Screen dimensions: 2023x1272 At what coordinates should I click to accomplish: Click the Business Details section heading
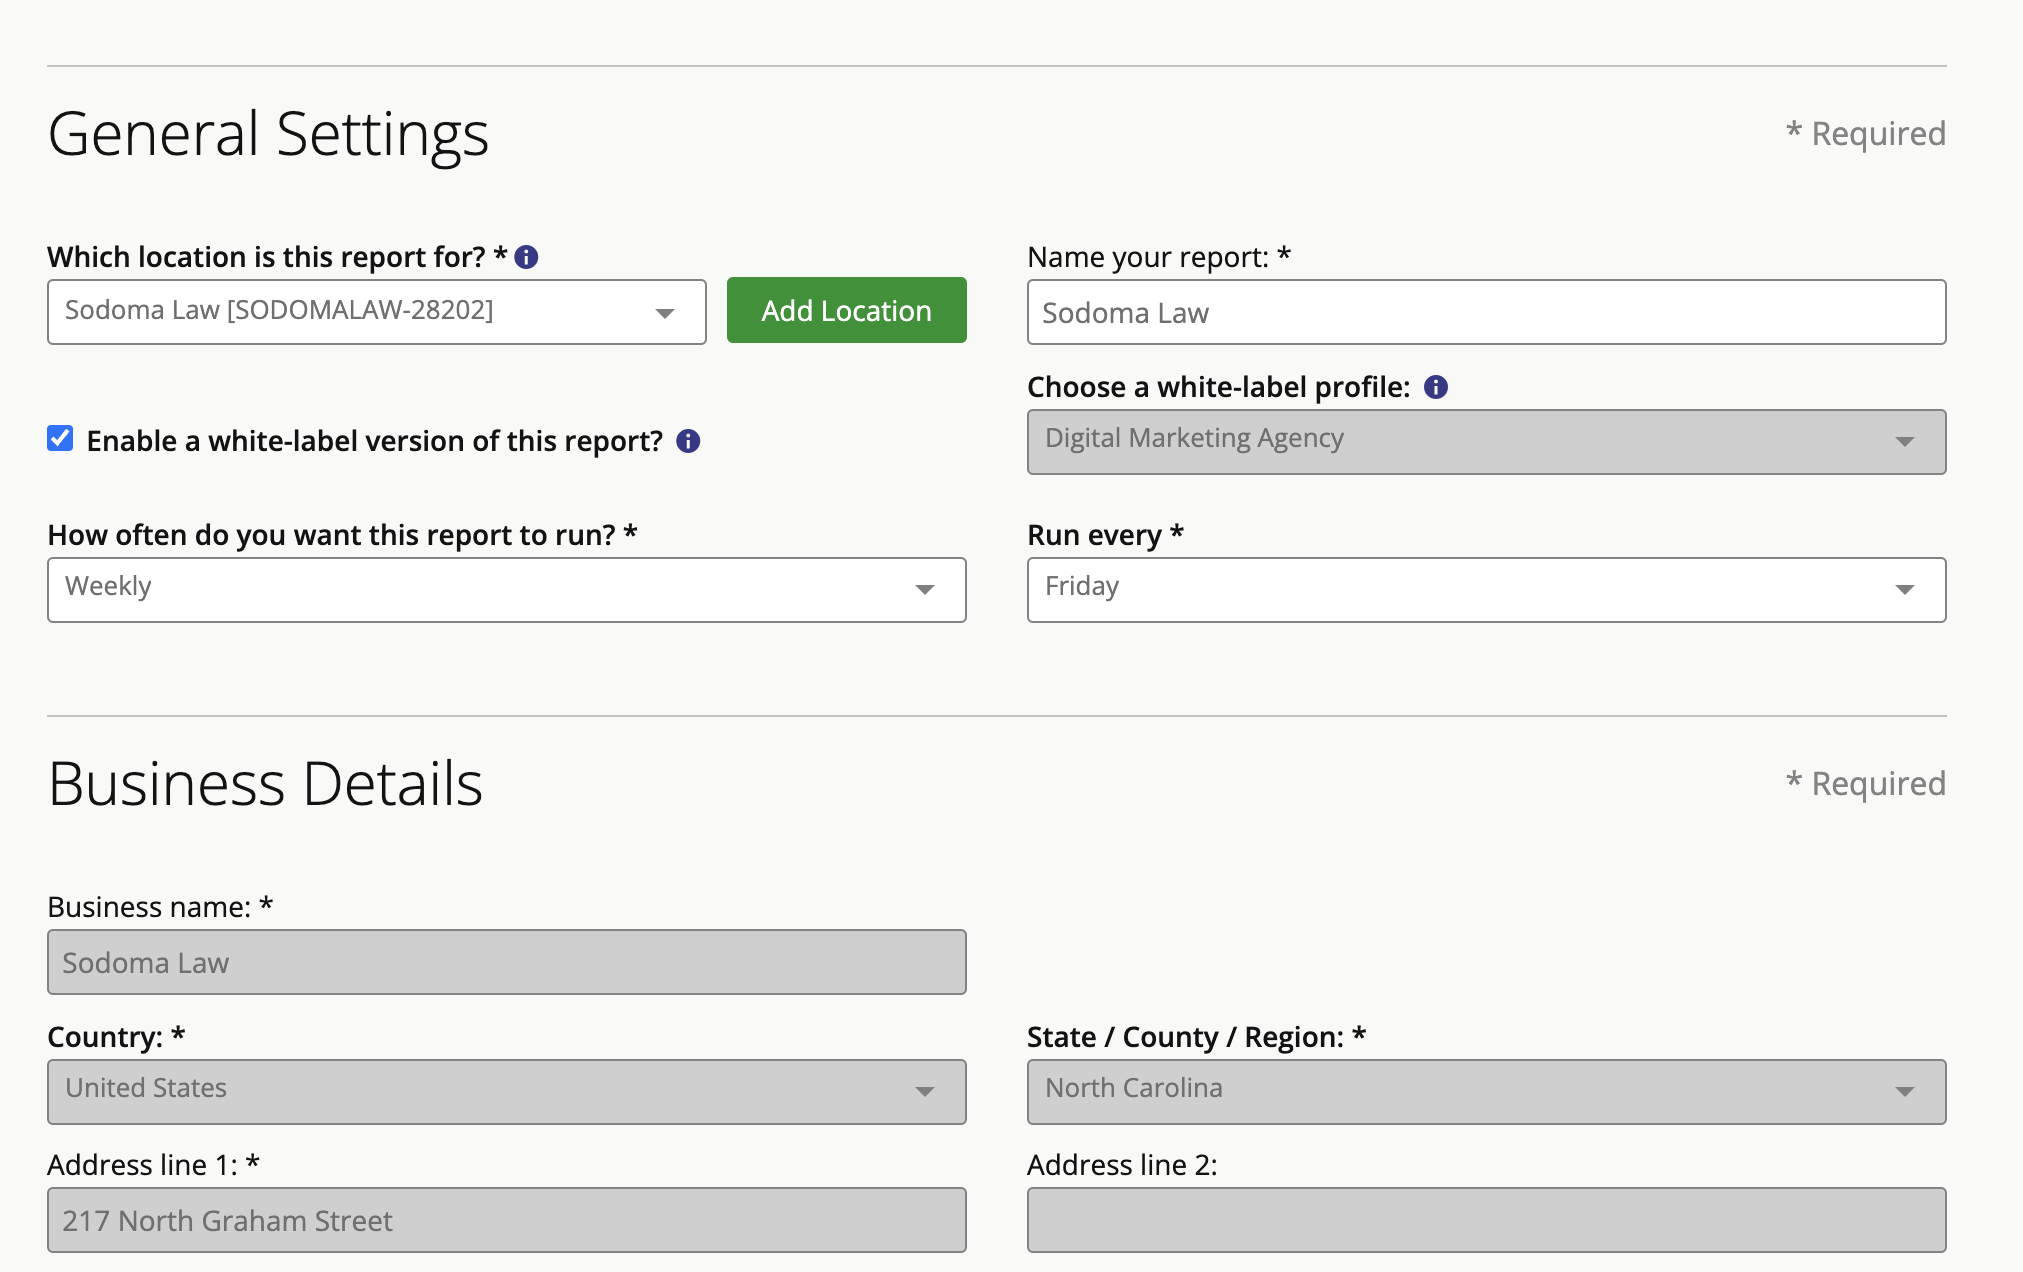pyautogui.click(x=265, y=784)
